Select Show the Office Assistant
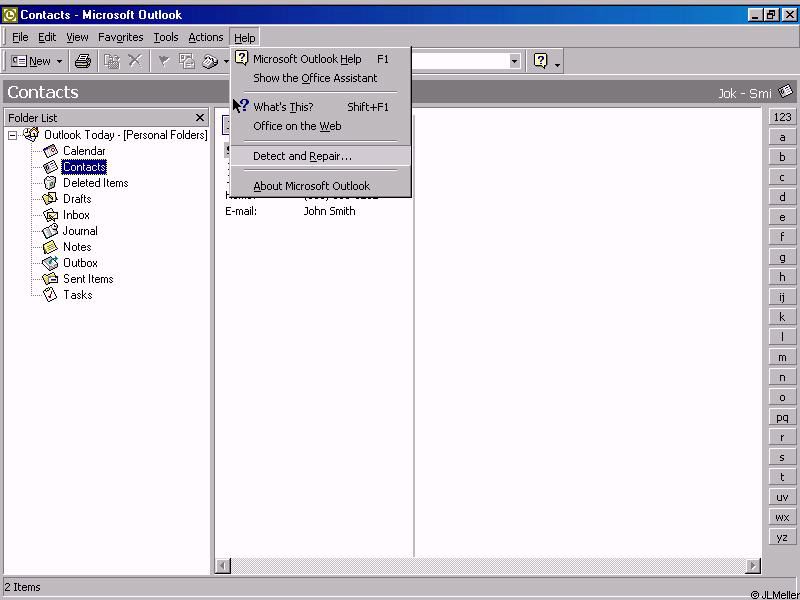 321,78
